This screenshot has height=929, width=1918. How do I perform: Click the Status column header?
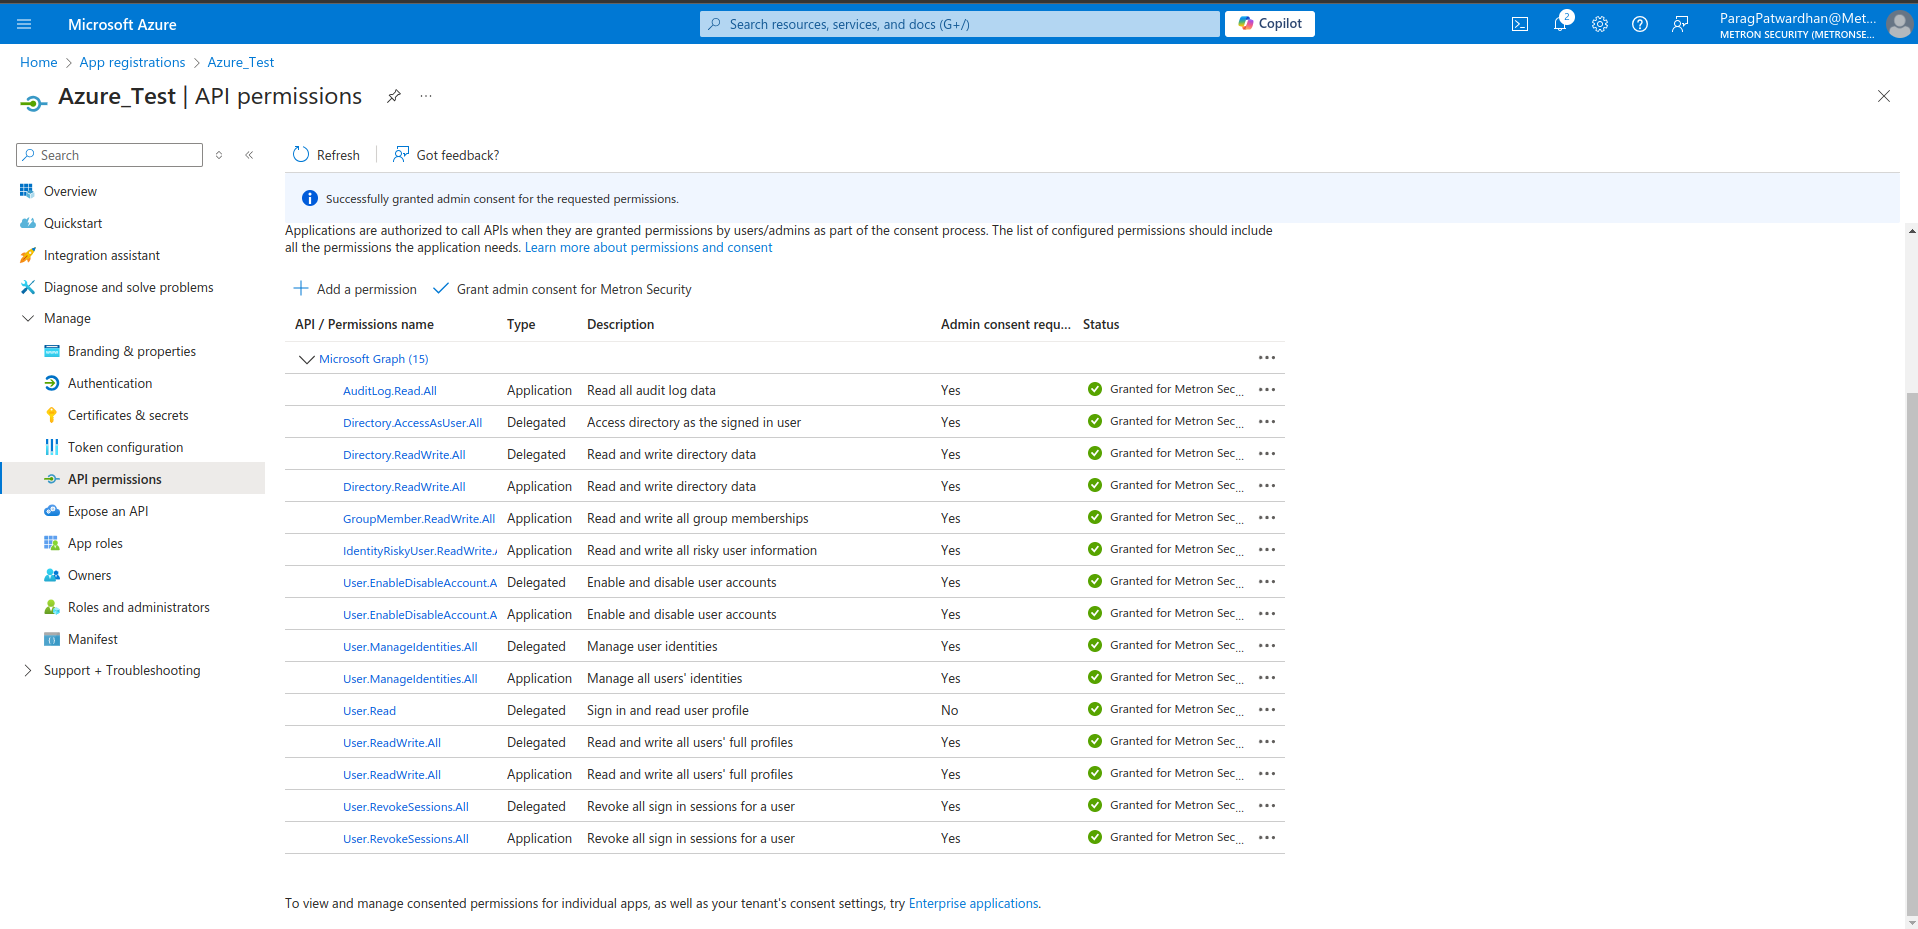1101,324
